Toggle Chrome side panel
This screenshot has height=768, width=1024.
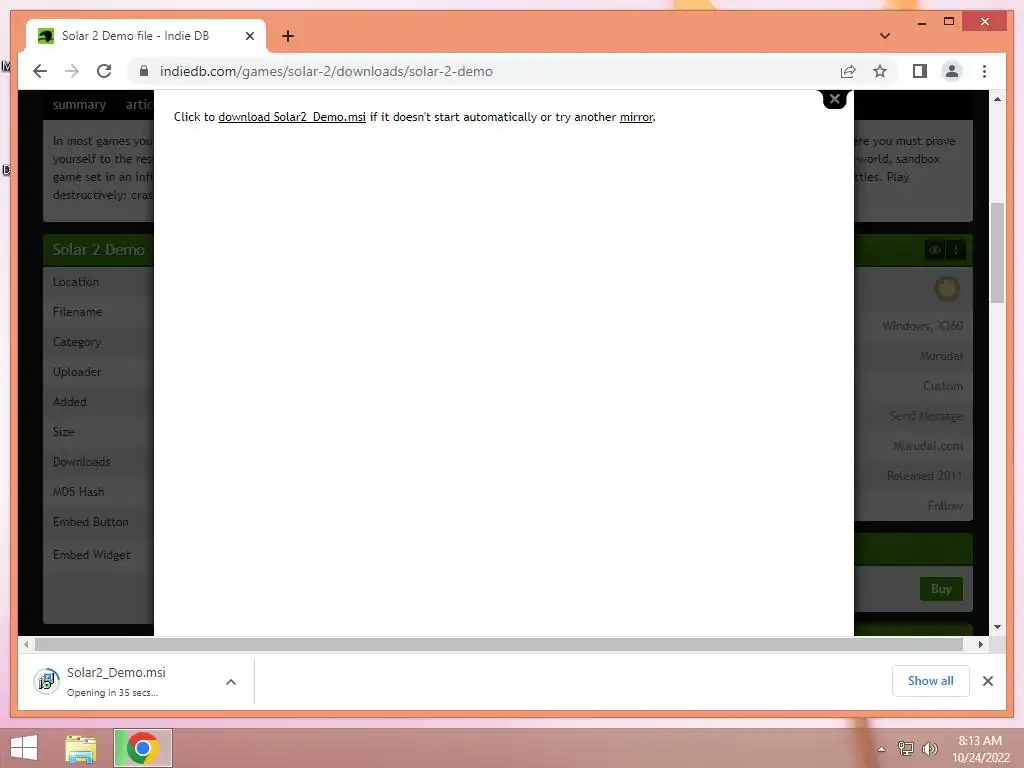click(920, 71)
